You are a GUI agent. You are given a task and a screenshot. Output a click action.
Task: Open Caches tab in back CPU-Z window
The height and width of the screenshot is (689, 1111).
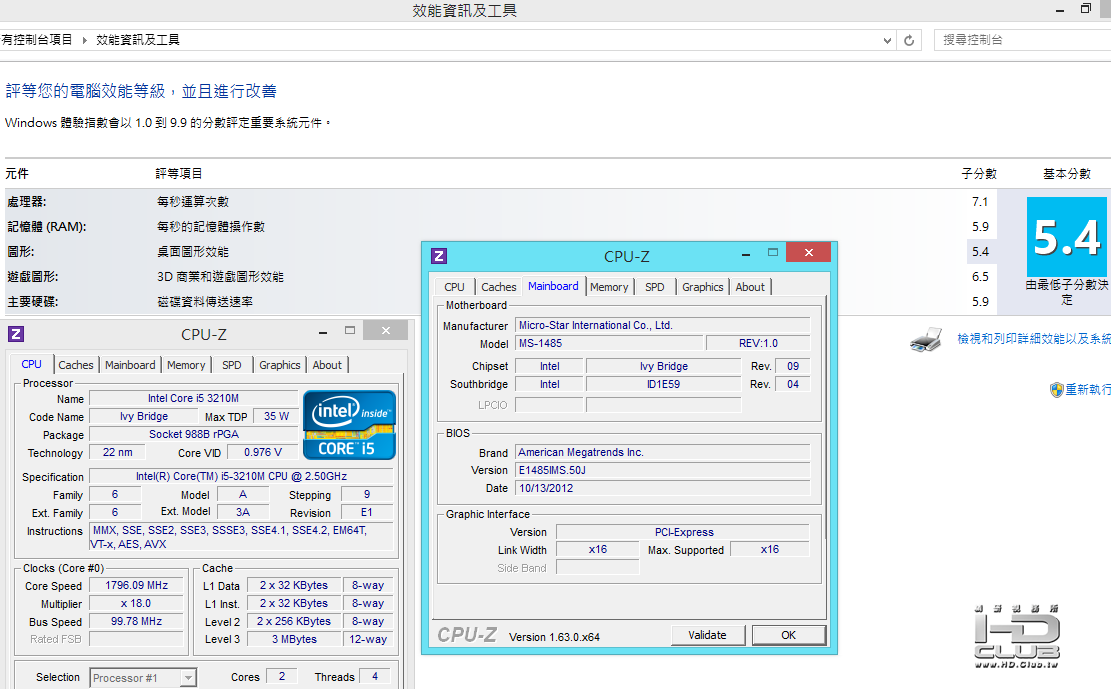click(76, 365)
